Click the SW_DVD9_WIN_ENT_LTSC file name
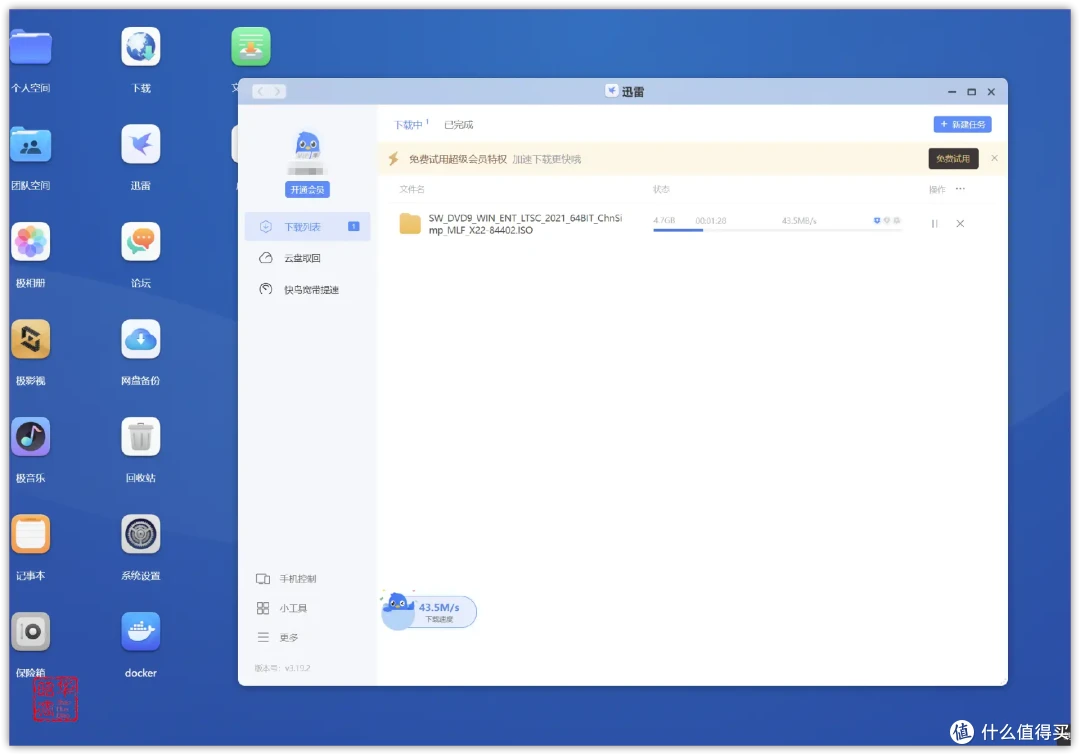Screen dimensions: 1080x755 (525, 224)
